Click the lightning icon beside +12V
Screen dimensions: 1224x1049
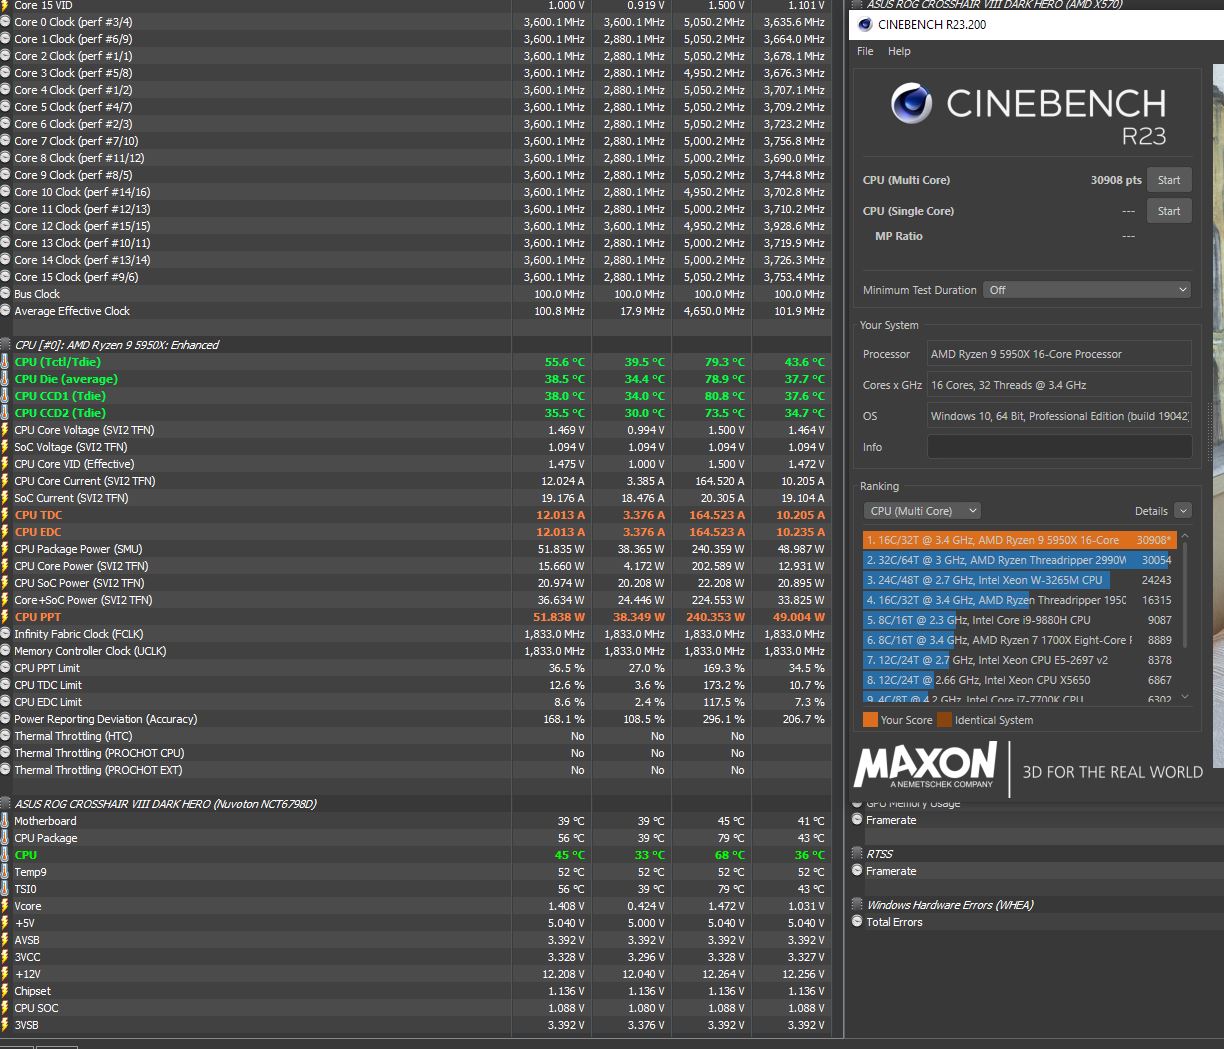(5, 974)
